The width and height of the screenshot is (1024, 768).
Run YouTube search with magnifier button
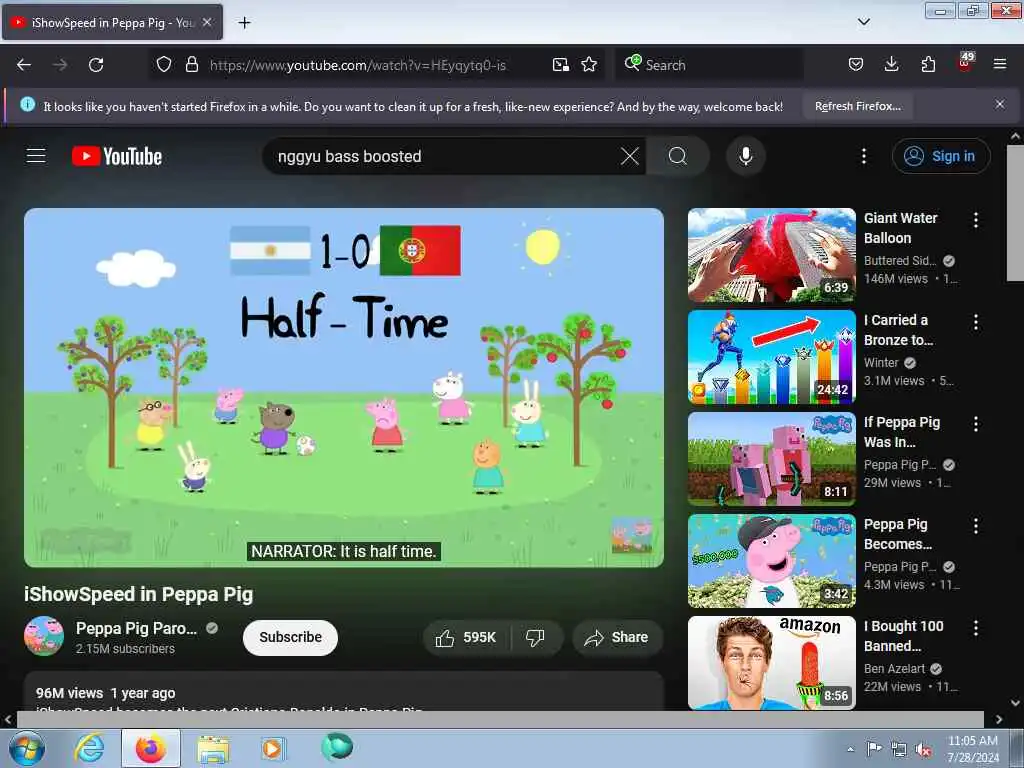678,156
